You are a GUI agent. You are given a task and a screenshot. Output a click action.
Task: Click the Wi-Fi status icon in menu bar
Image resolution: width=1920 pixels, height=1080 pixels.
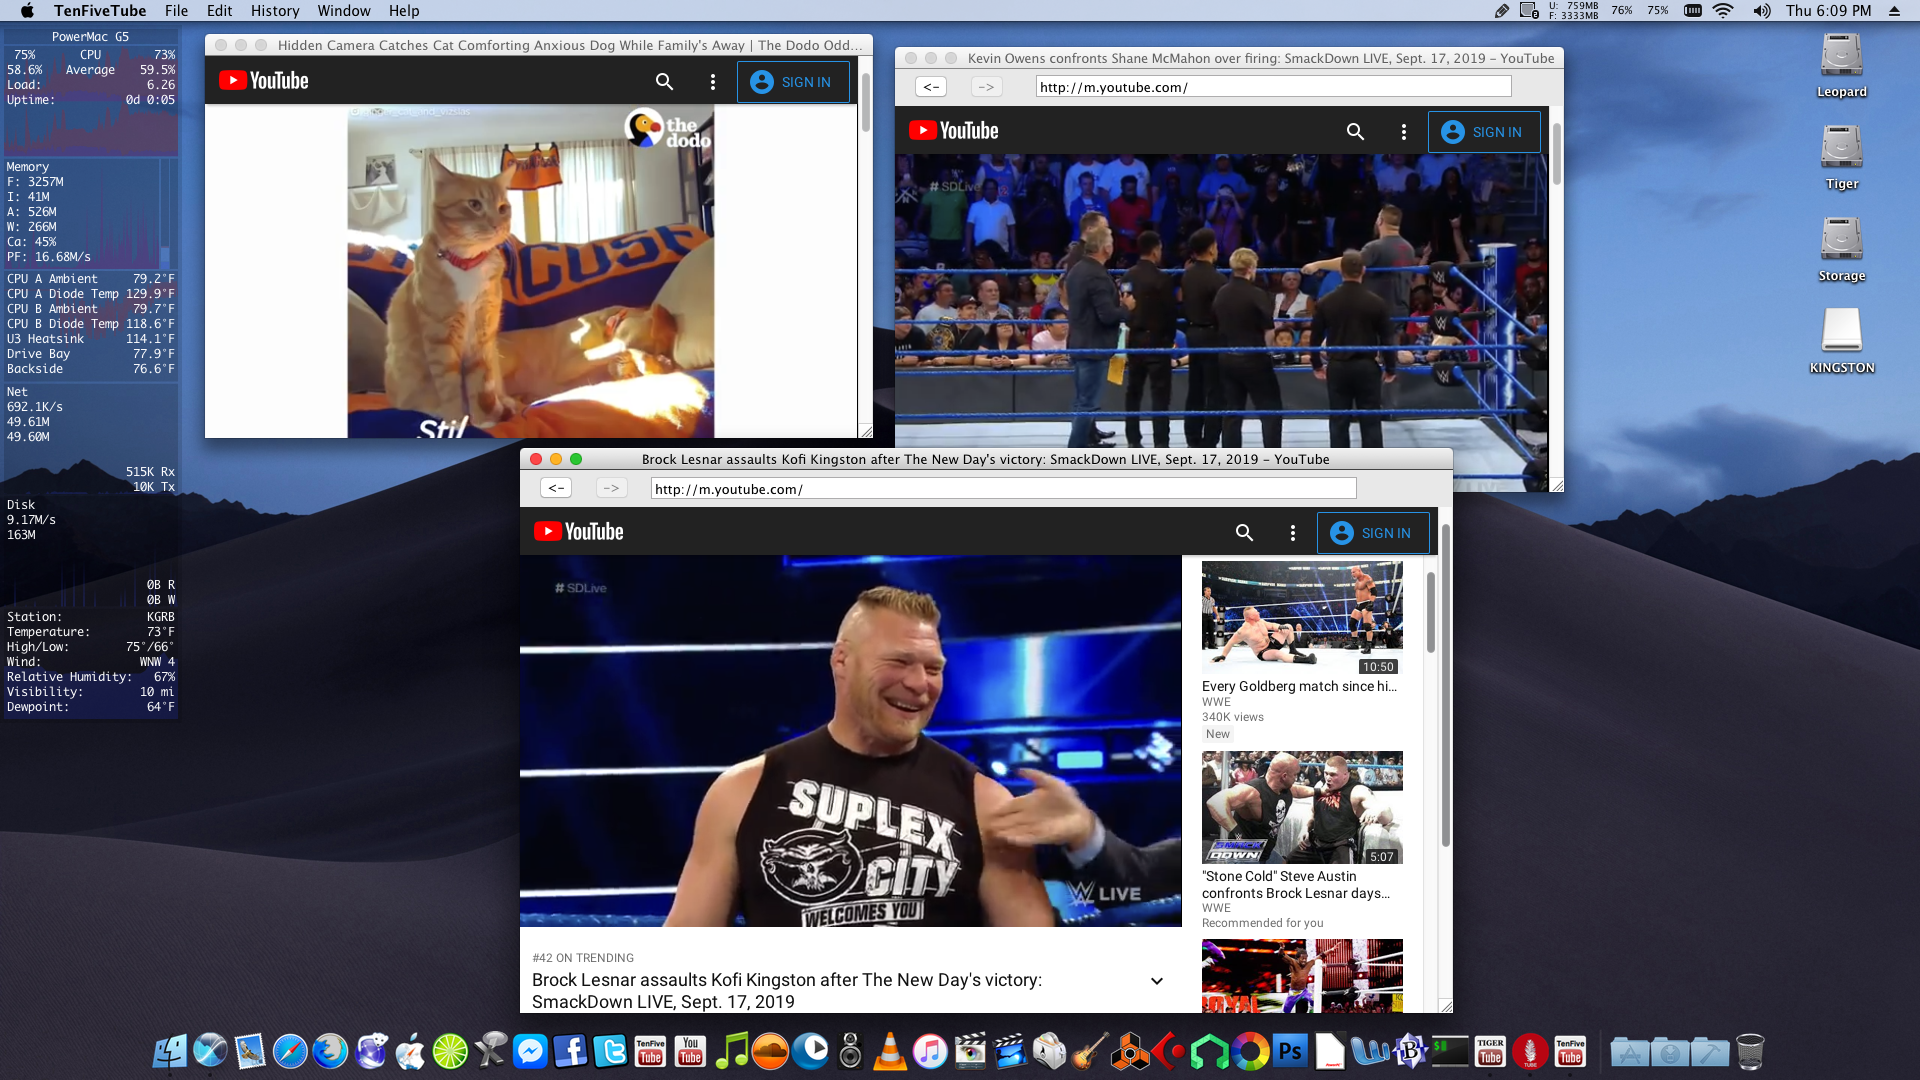pos(1722,11)
